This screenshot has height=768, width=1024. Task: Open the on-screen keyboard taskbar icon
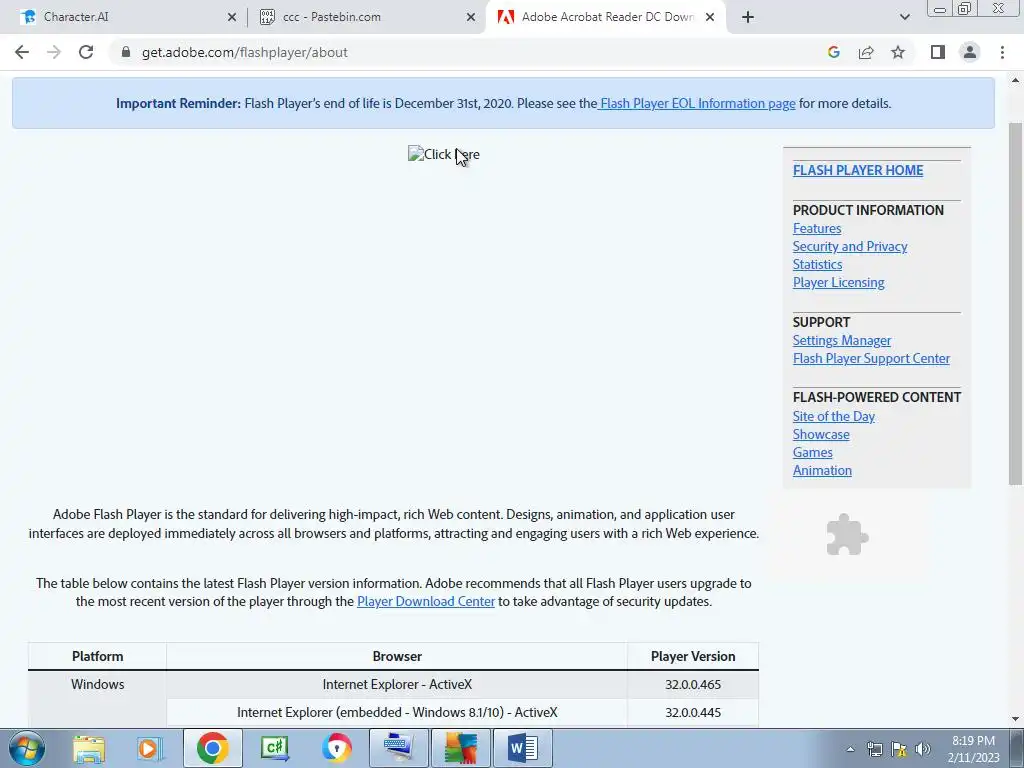398,748
